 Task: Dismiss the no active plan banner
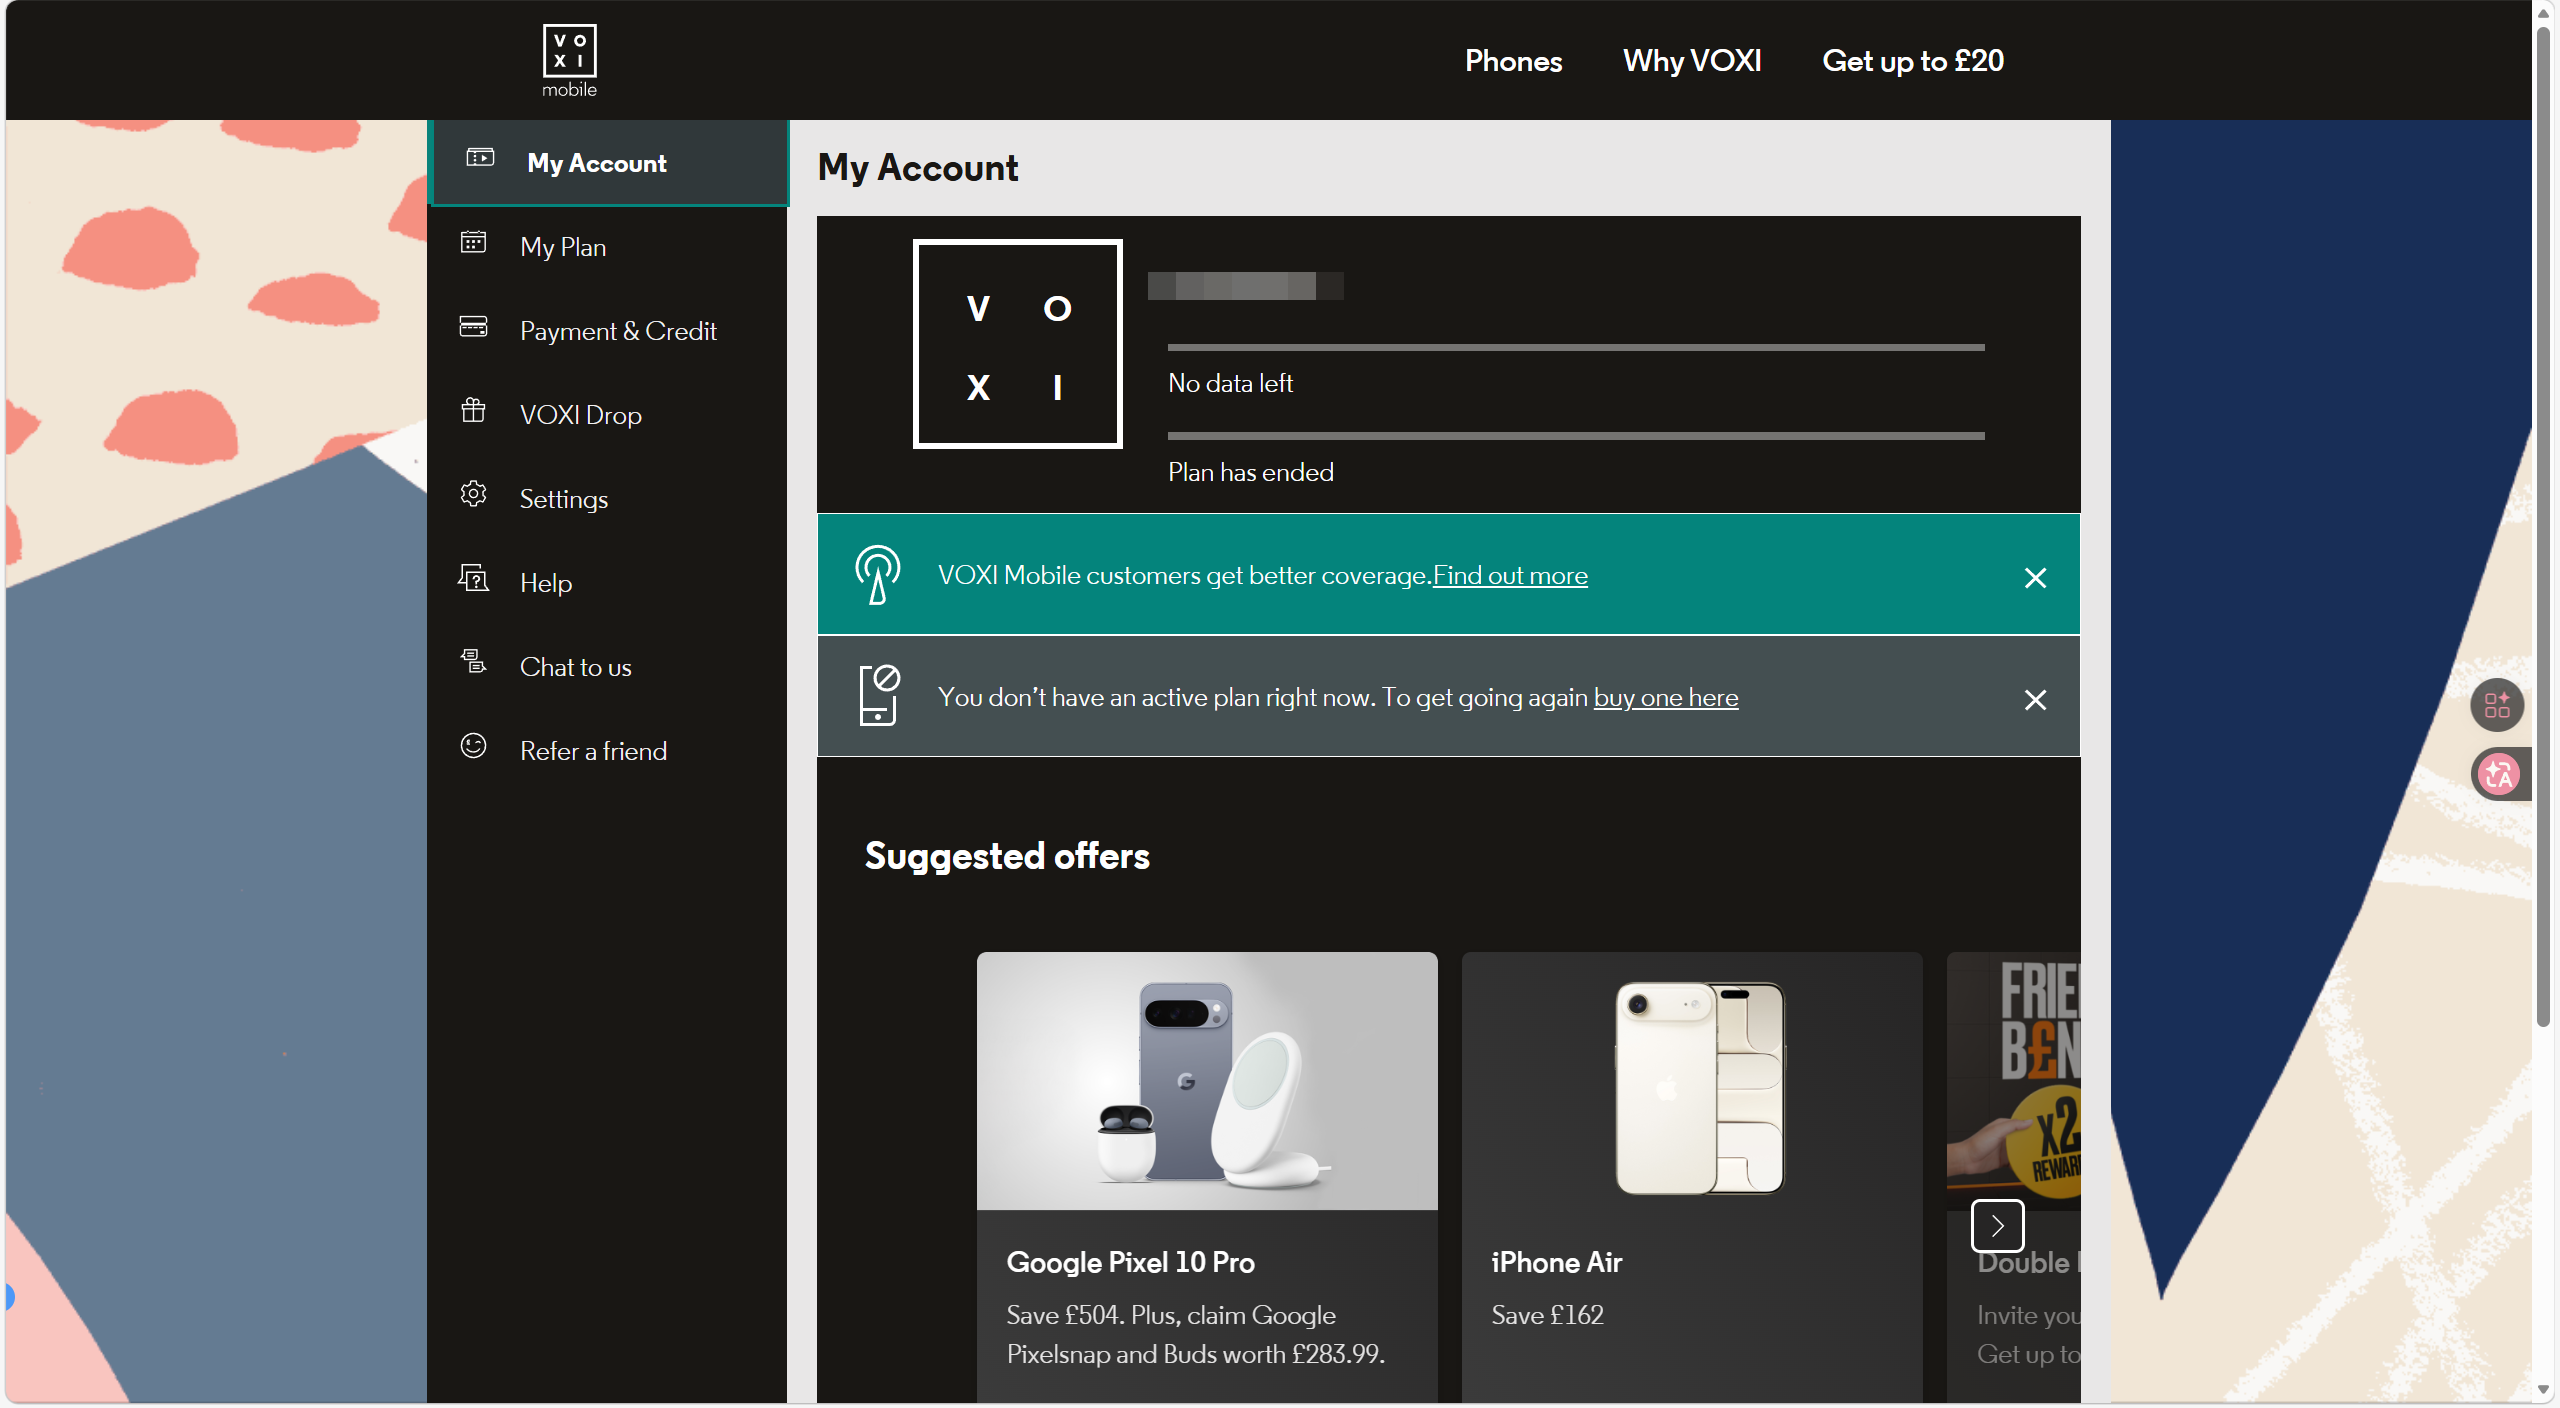click(2035, 700)
